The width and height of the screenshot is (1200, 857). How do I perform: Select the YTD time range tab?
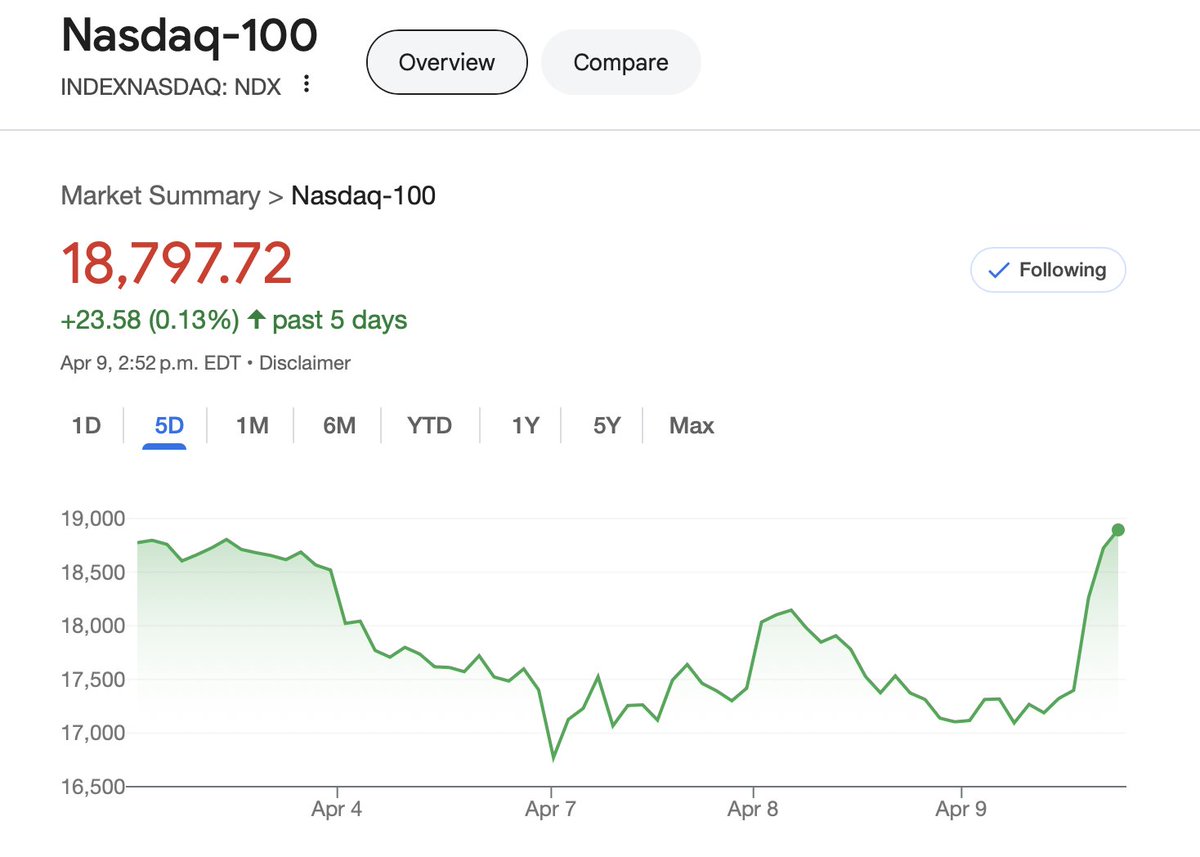point(429,426)
